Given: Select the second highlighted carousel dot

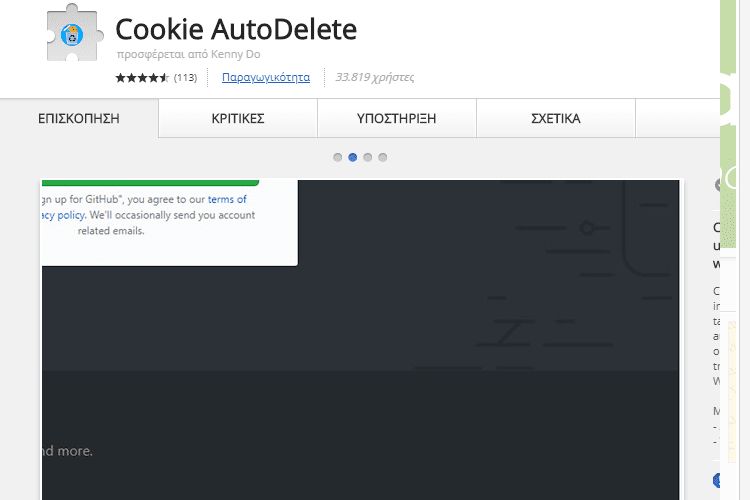Looking at the screenshot, I should coord(353,157).
